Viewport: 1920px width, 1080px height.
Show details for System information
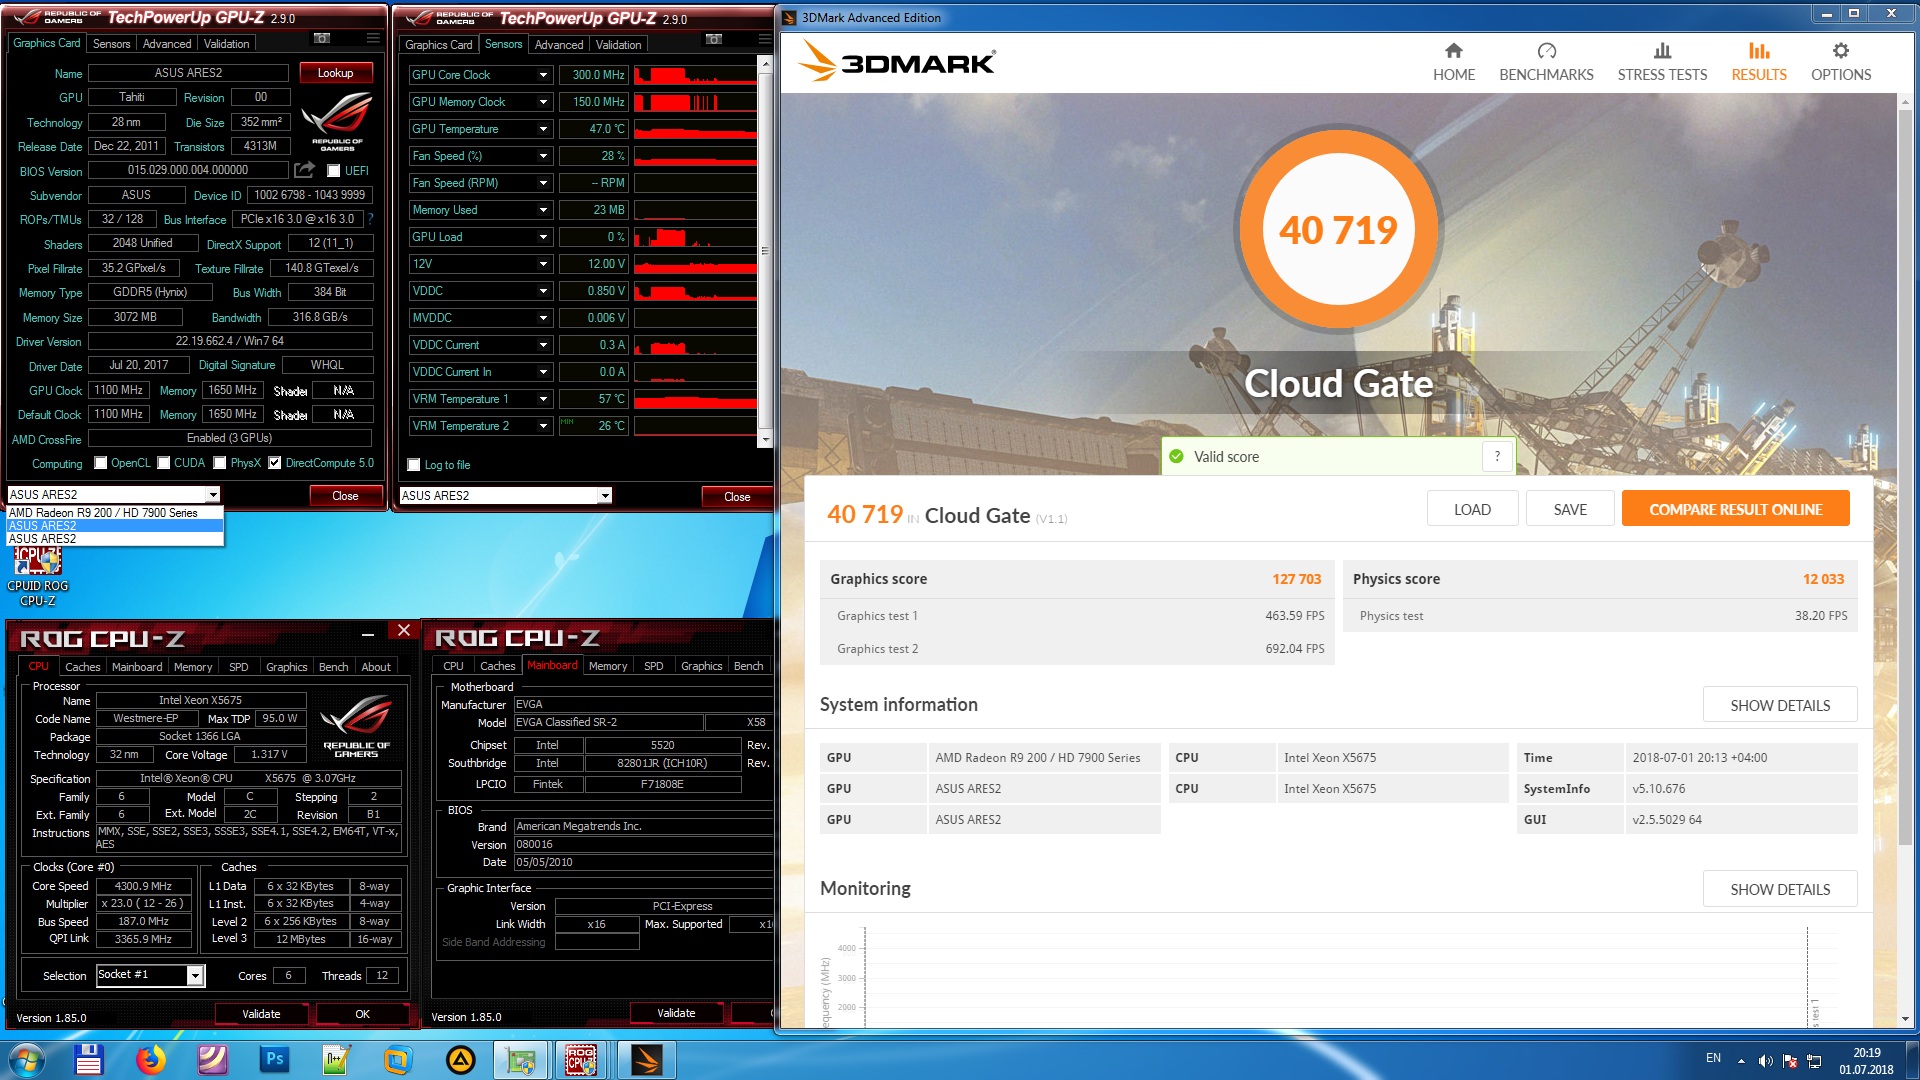point(1780,705)
